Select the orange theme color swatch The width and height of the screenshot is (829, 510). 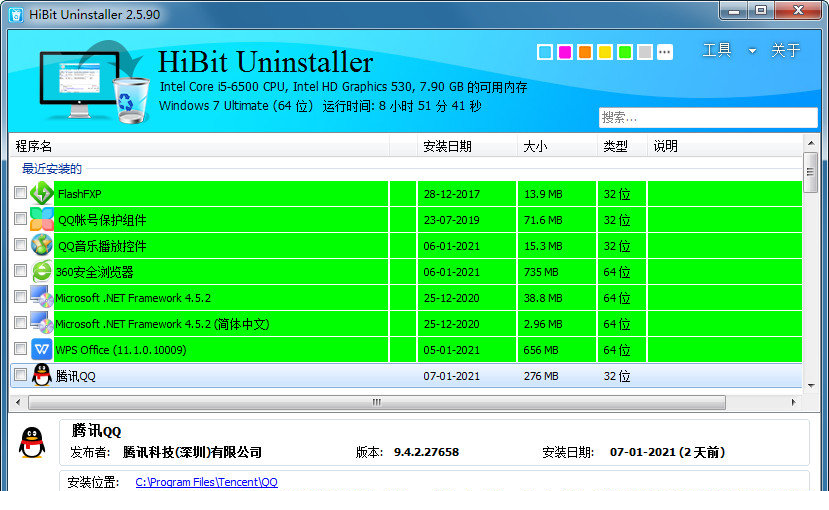[585, 52]
